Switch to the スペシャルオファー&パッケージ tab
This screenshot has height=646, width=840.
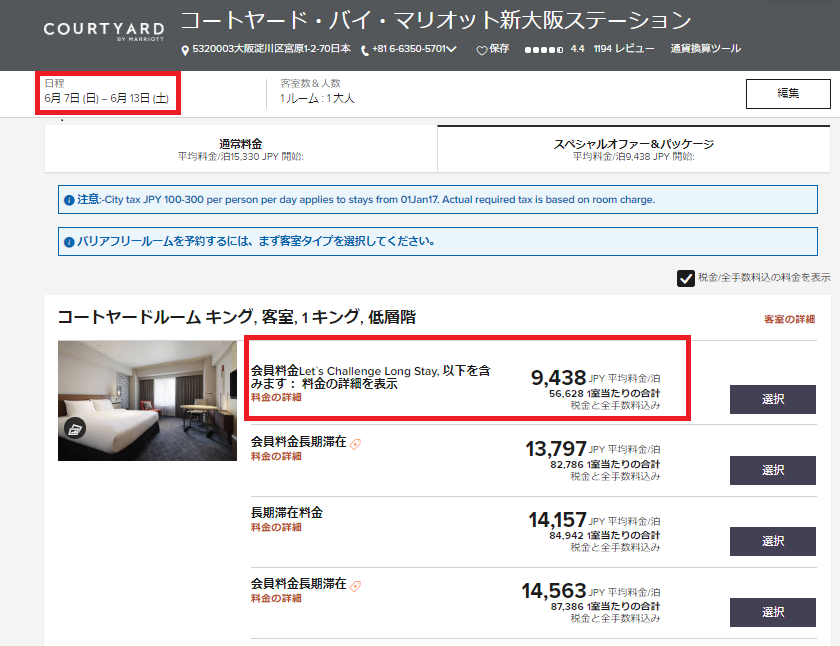click(634, 149)
